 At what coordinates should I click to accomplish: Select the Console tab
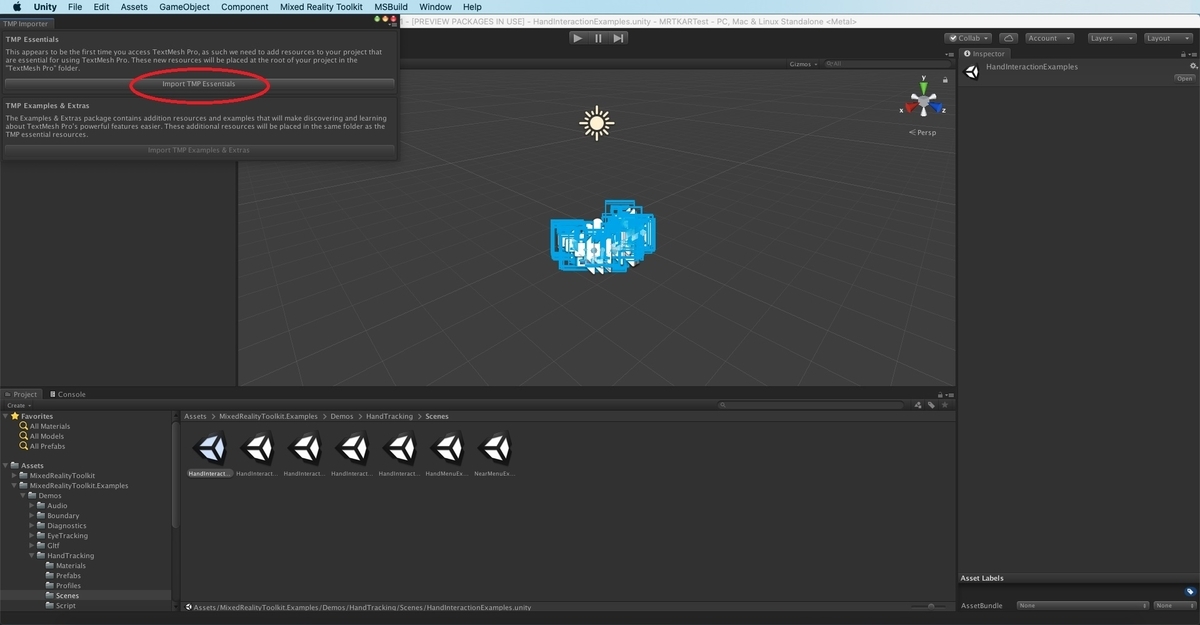[67, 394]
